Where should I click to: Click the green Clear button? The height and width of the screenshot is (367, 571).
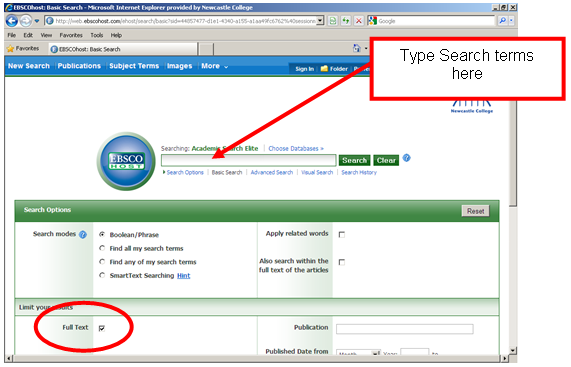click(386, 161)
